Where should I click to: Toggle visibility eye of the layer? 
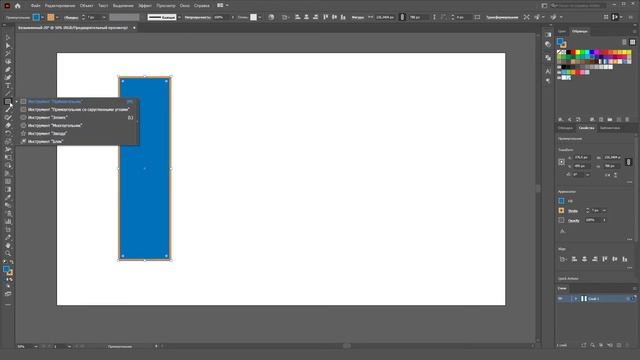pyautogui.click(x=560, y=299)
